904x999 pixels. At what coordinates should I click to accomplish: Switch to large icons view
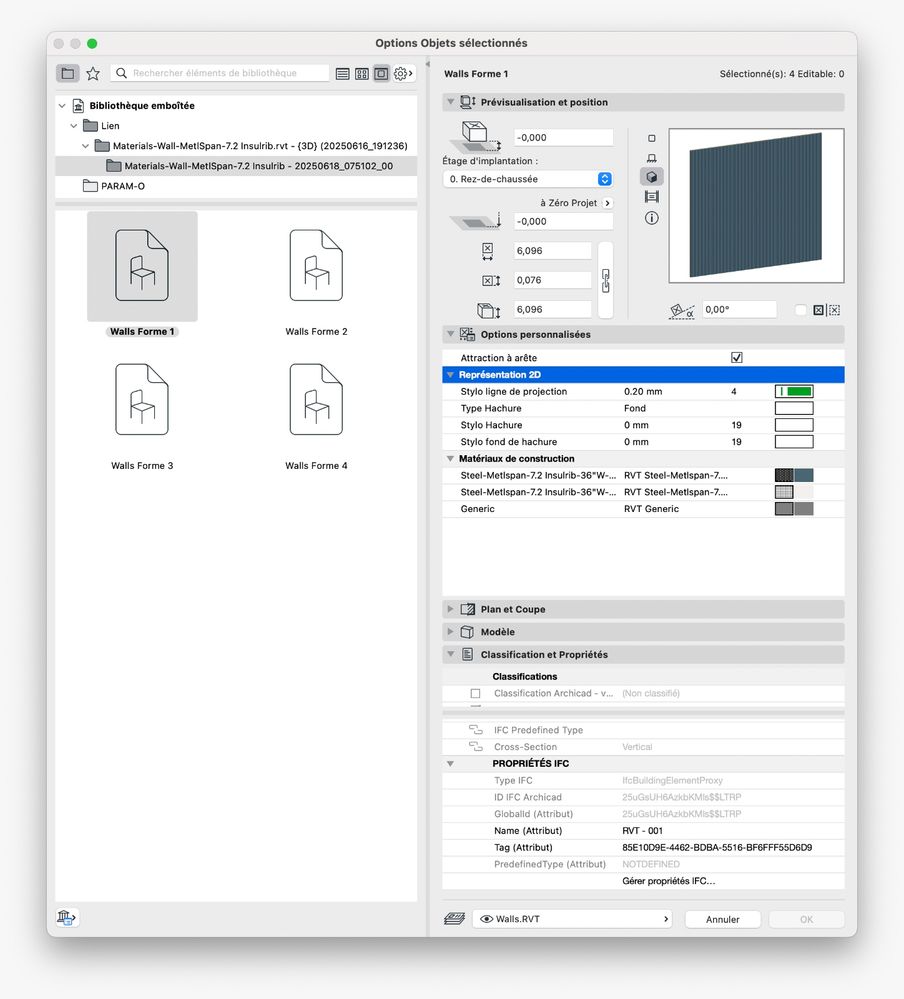(381, 74)
